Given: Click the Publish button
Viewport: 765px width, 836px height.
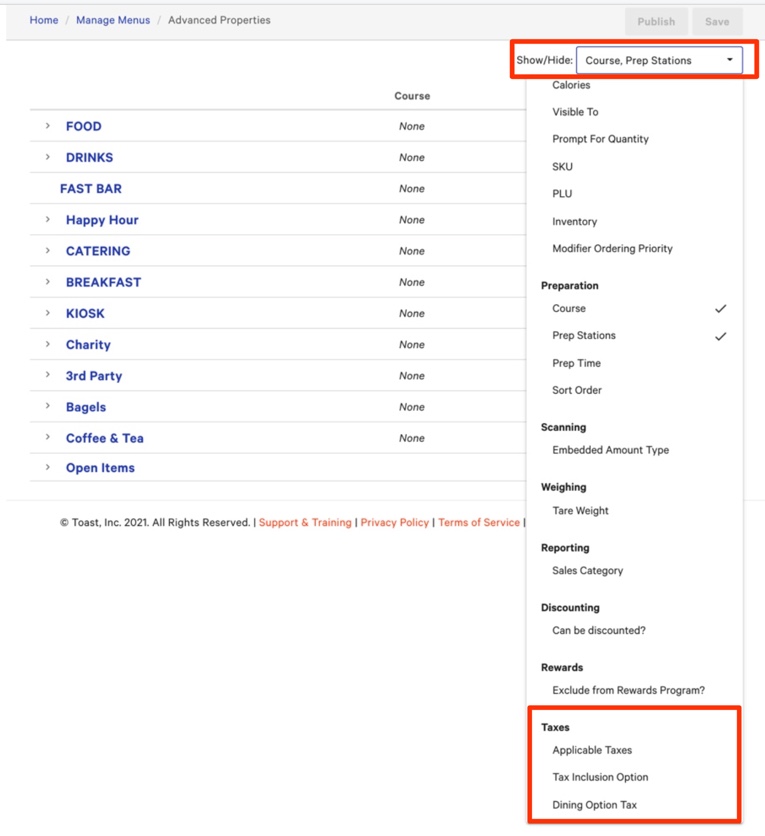Looking at the screenshot, I should [x=656, y=21].
